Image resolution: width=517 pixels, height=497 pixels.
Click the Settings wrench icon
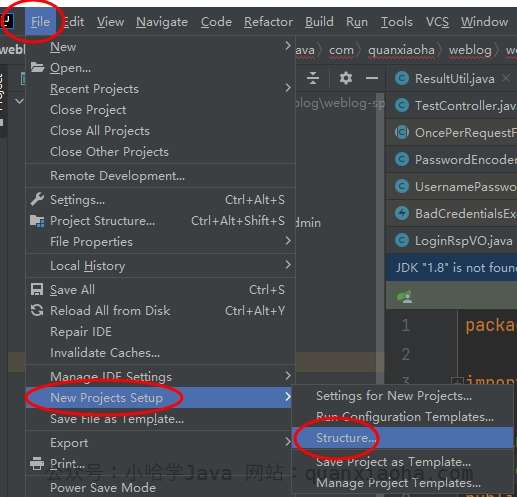(x=37, y=199)
